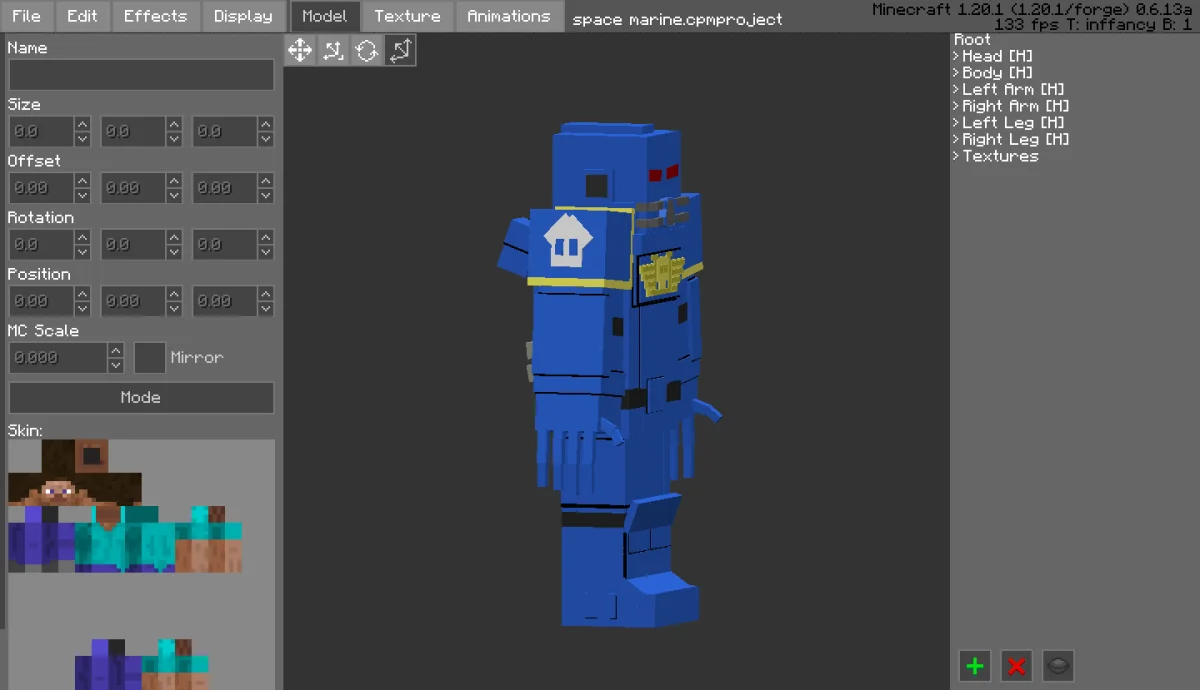Click the first Rotation value field

coord(41,245)
